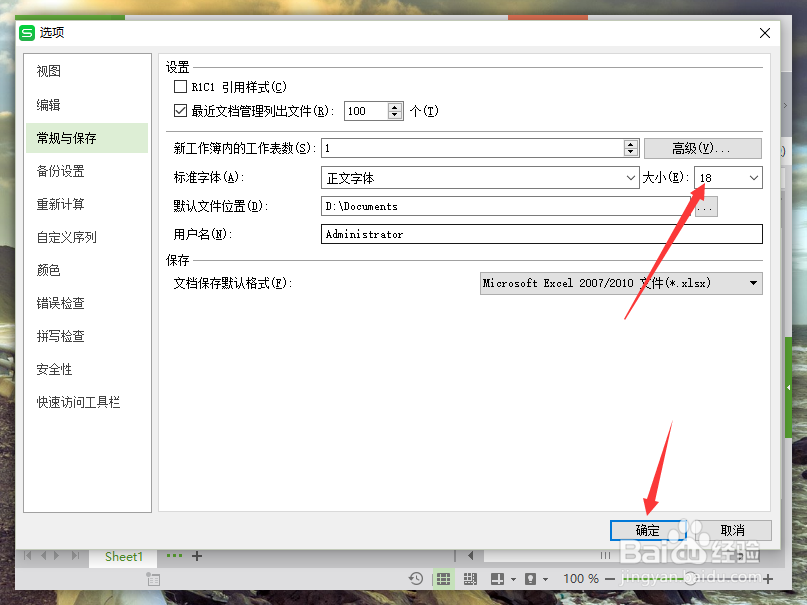This screenshot has height=605, width=807.
Task: Click the green sheet list dots icon
Action: click(174, 556)
